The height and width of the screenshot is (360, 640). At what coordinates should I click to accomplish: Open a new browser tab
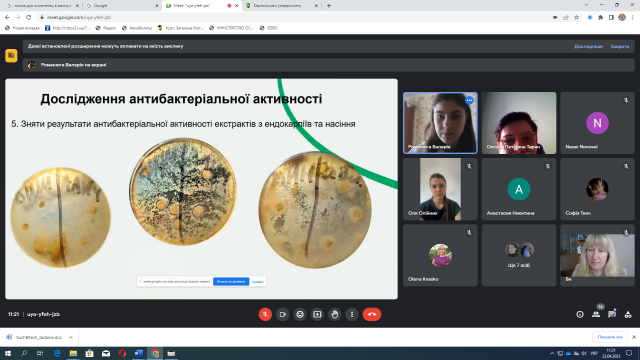(x=329, y=6)
